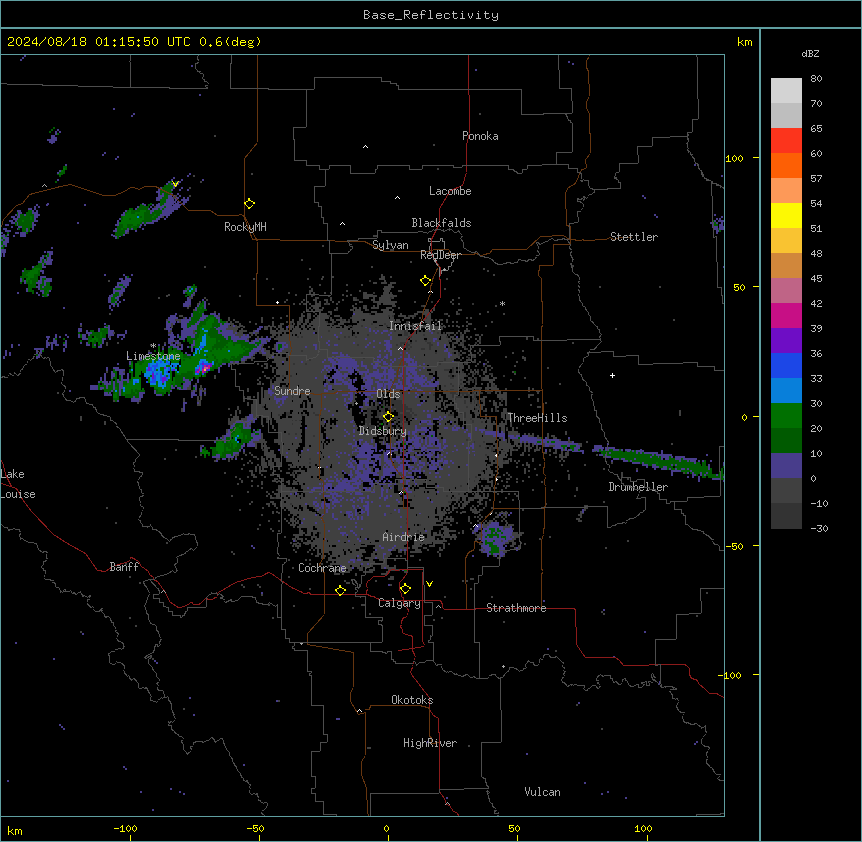Viewport: 862px width, 842px height.
Task: Click the Drumheller city label
Action: click(x=638, y=487)
